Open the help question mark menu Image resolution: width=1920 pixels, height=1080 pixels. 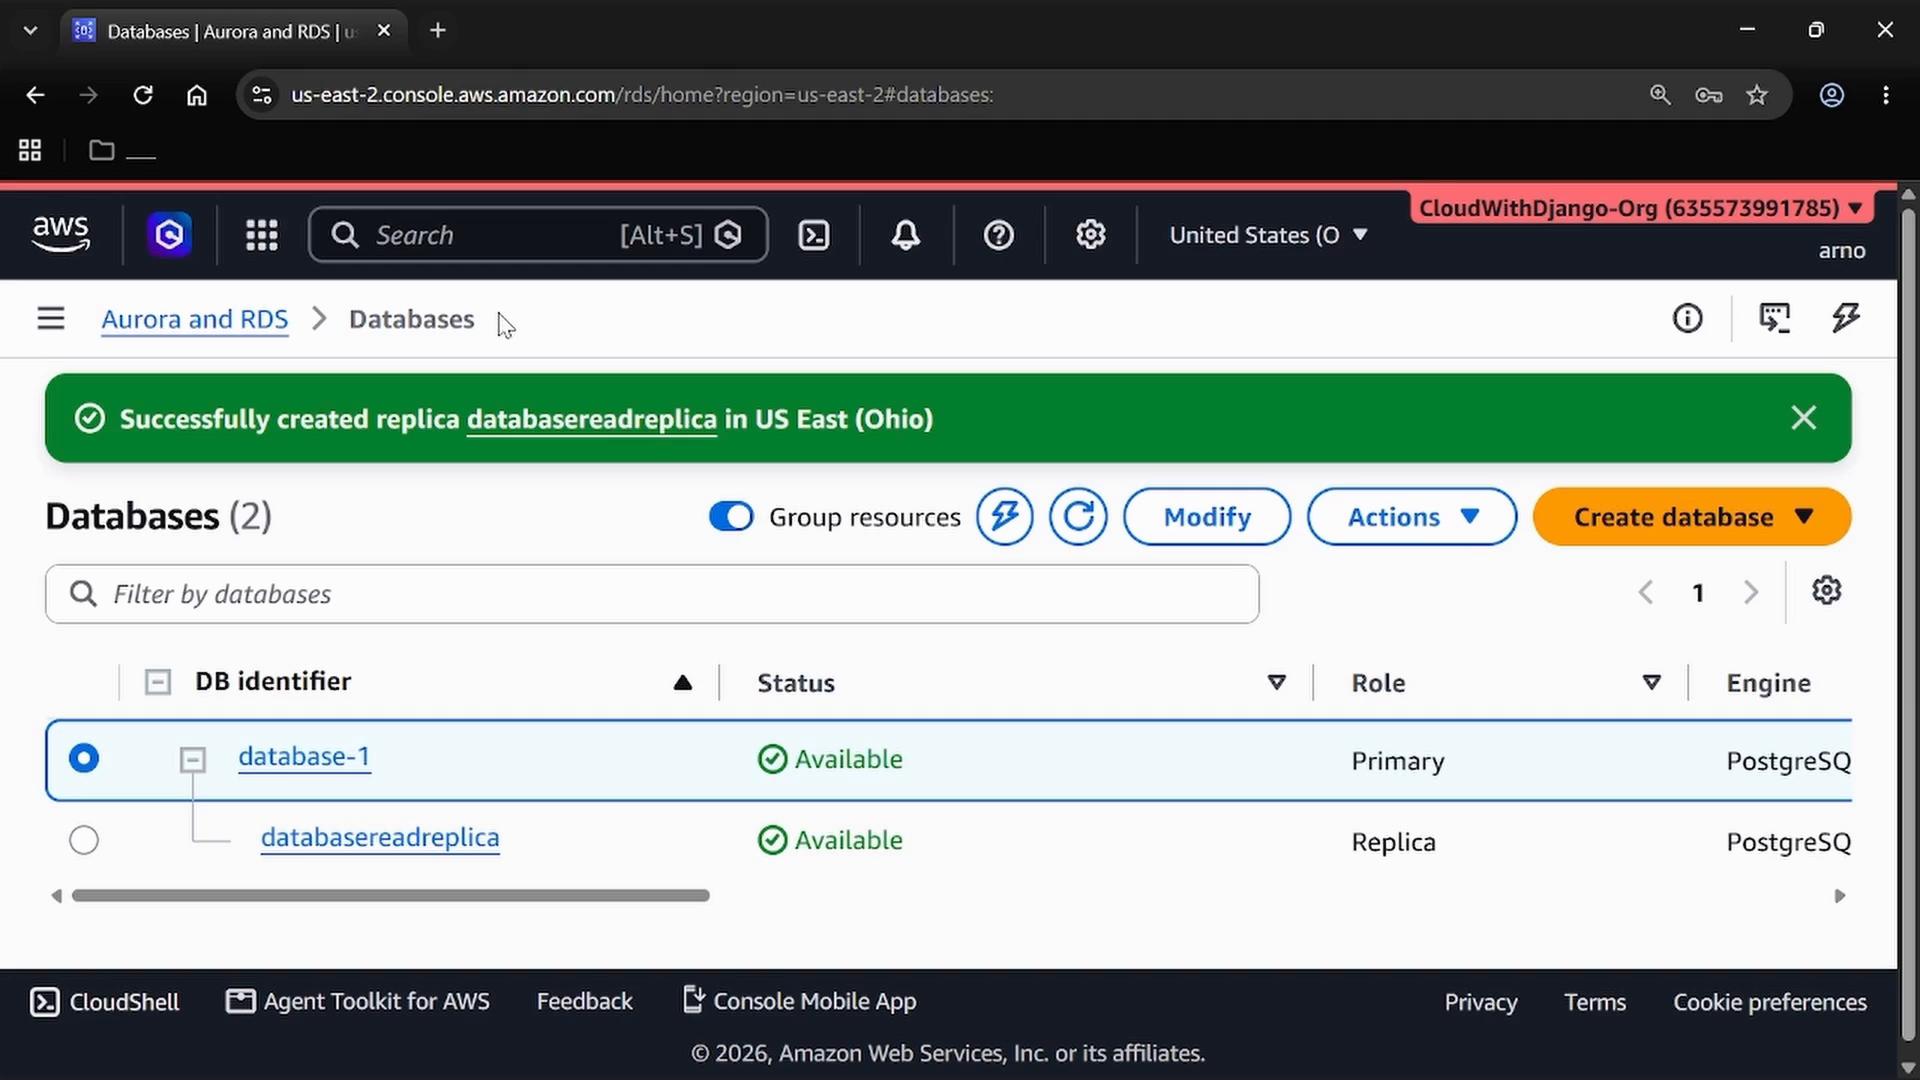999,235
